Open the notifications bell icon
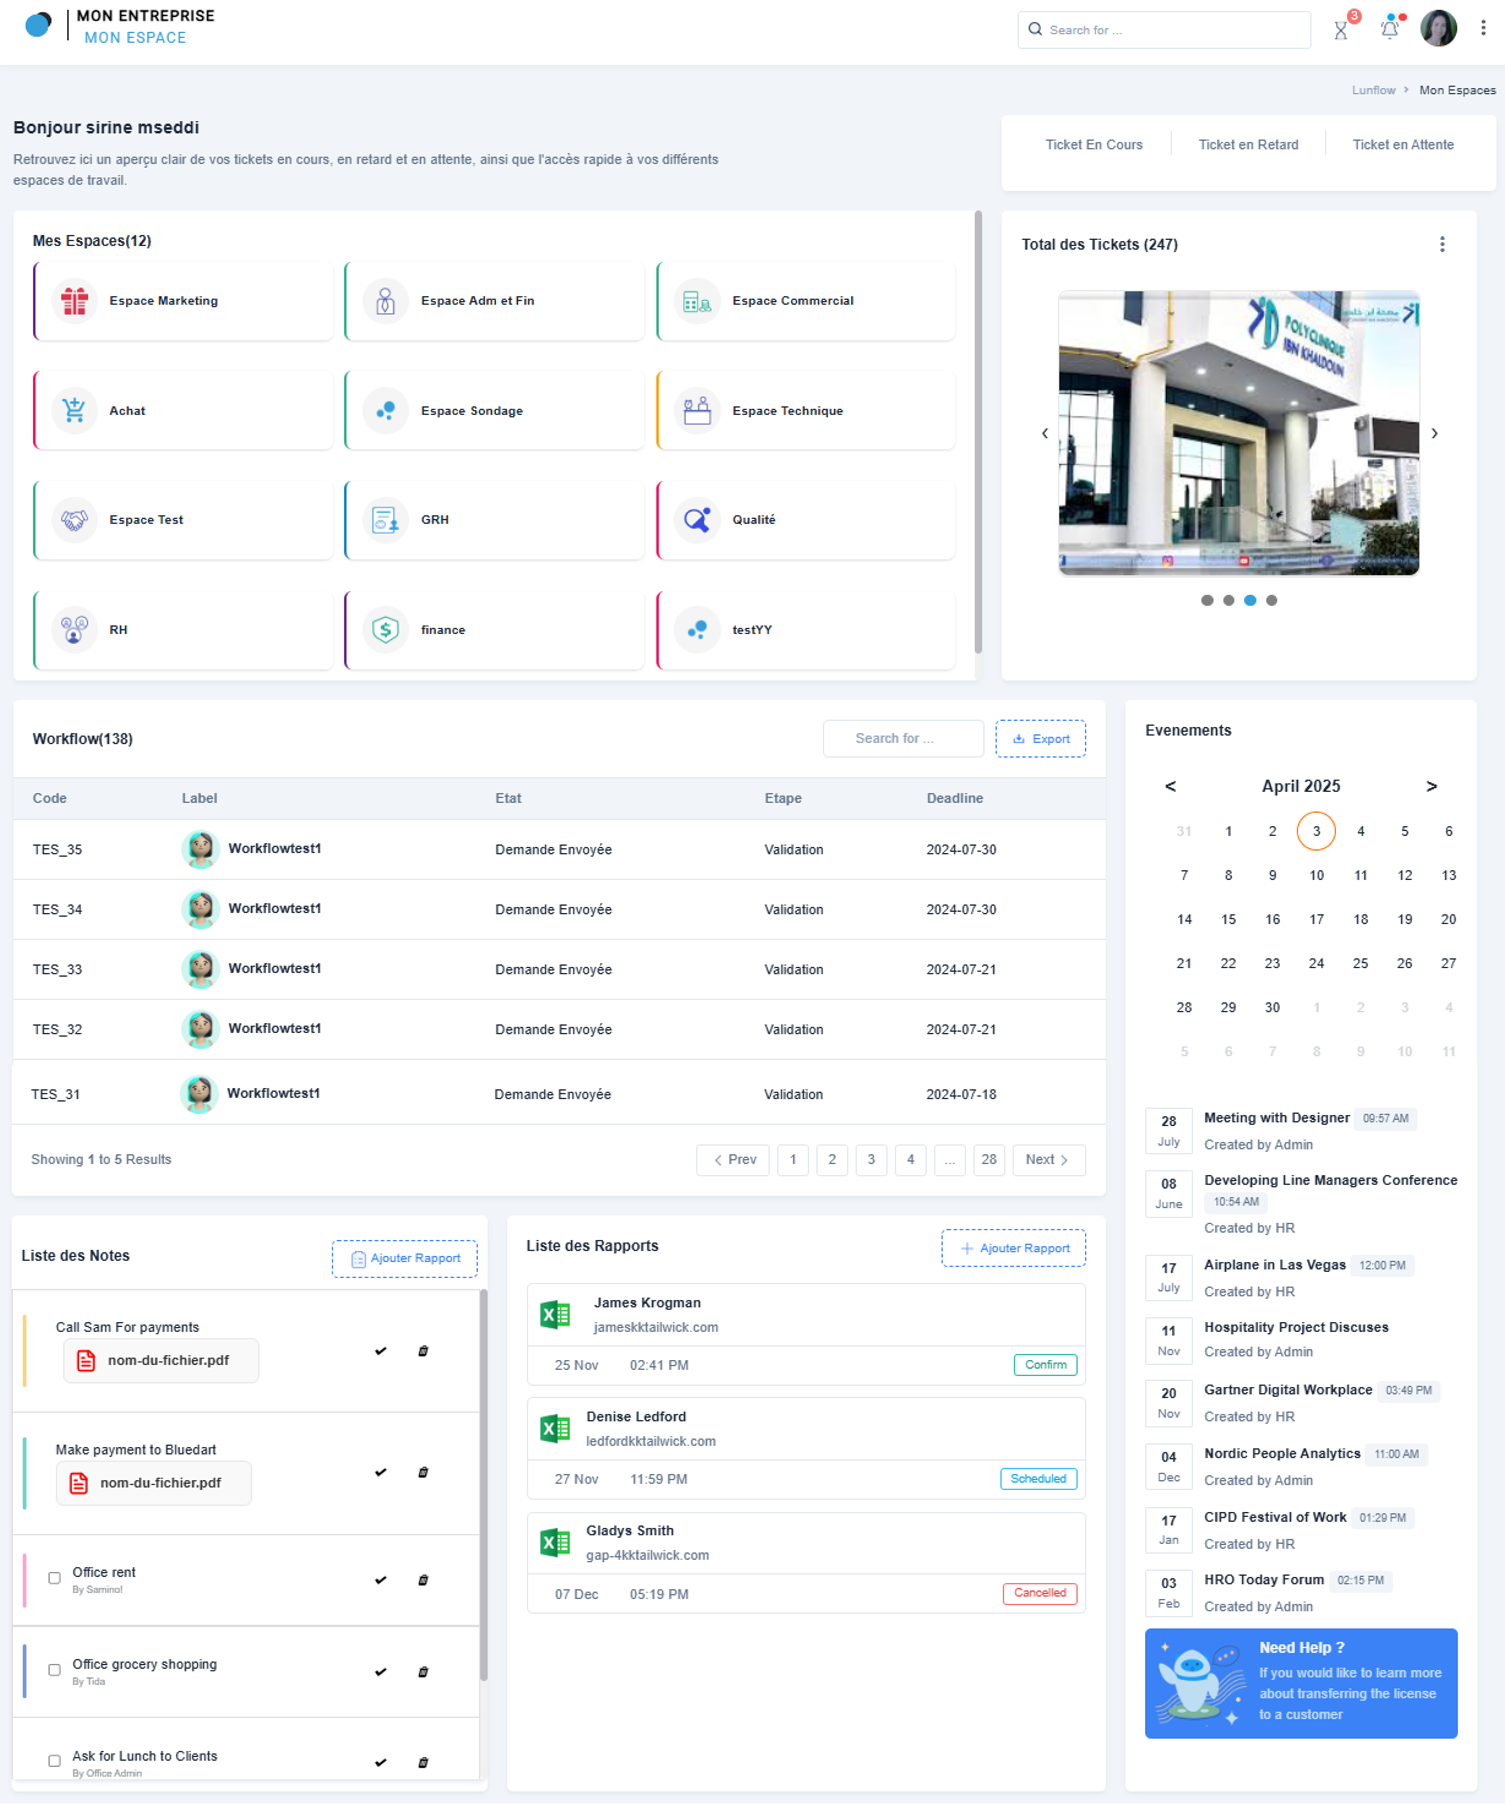 [x=1389, y=29]
